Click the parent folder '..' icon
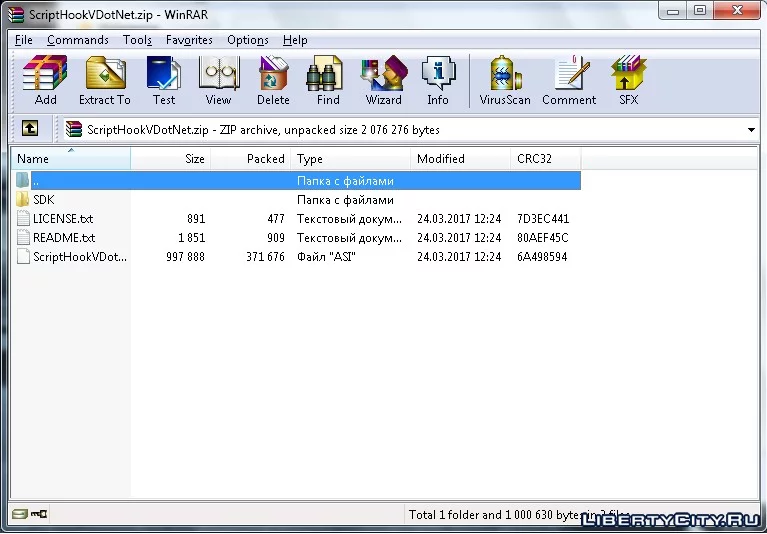Screen dimensions: 767x534 click(23, 180)
